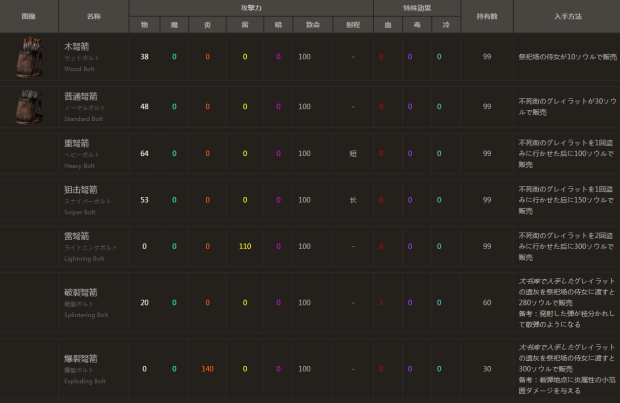Click Lightning Bolt's yellow 110 damage value
Viewport: 620px width, 403px height.
coord(243,246)
